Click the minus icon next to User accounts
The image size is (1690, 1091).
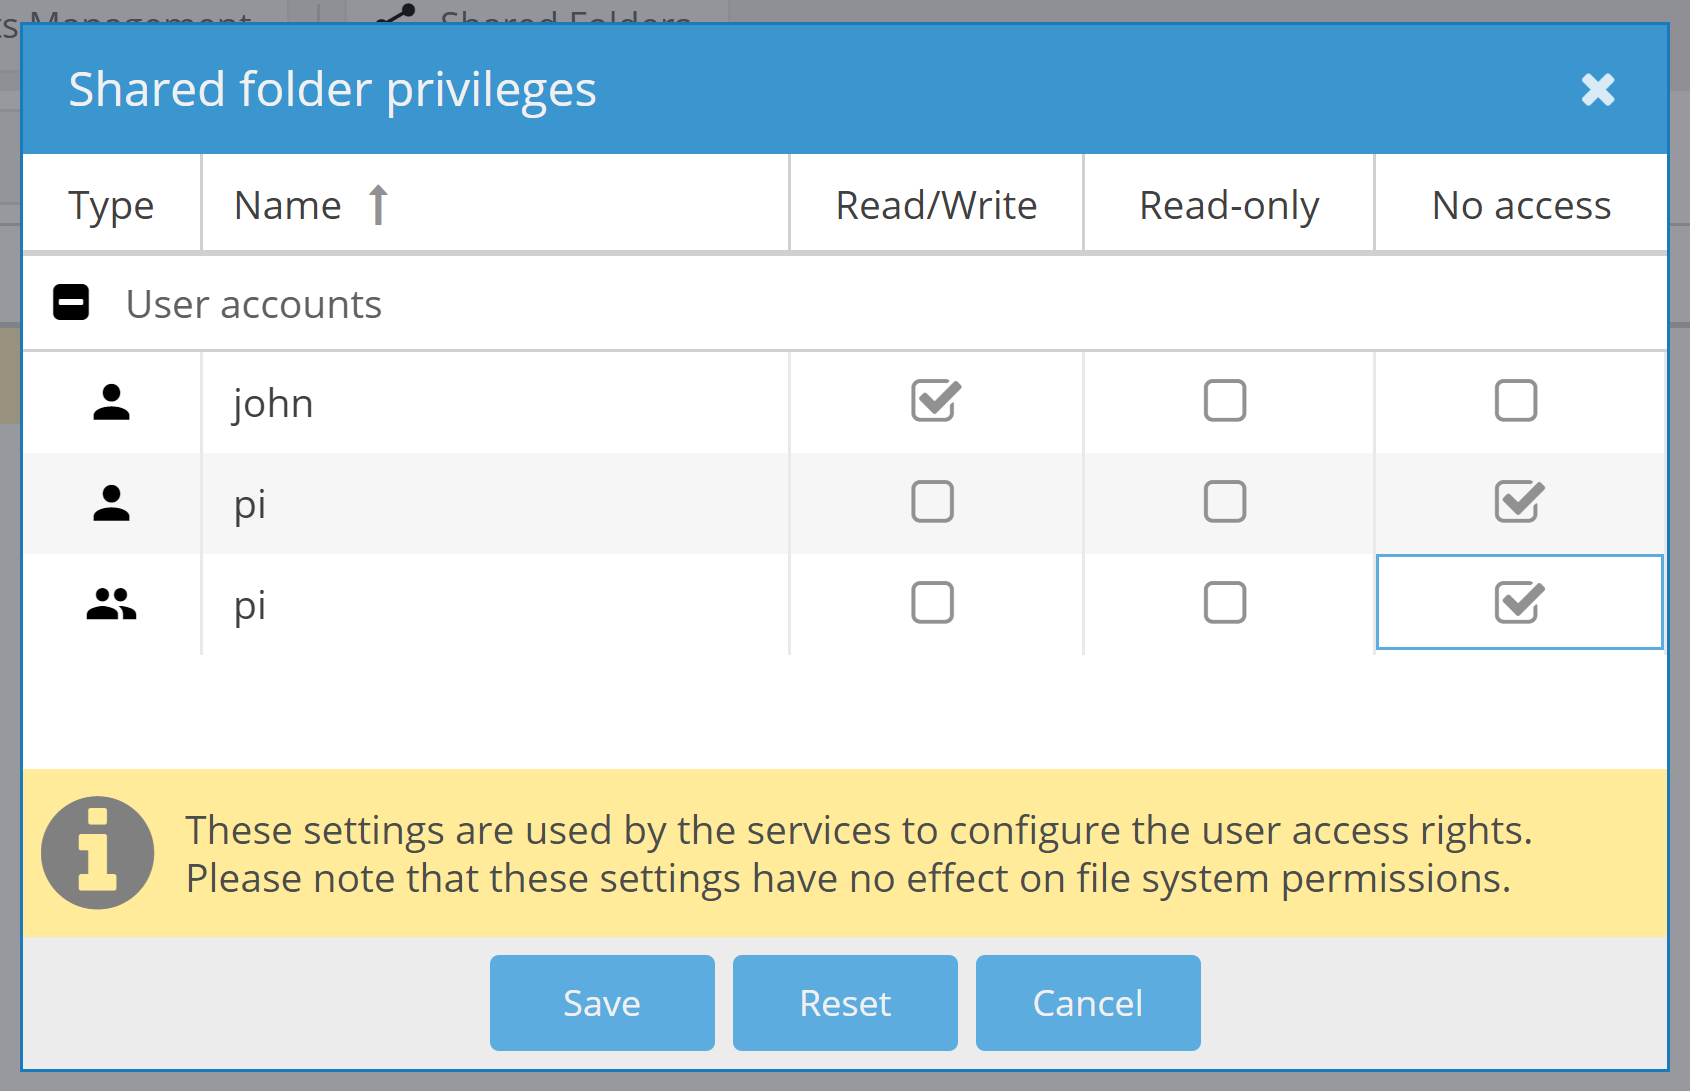click(70, 302)
